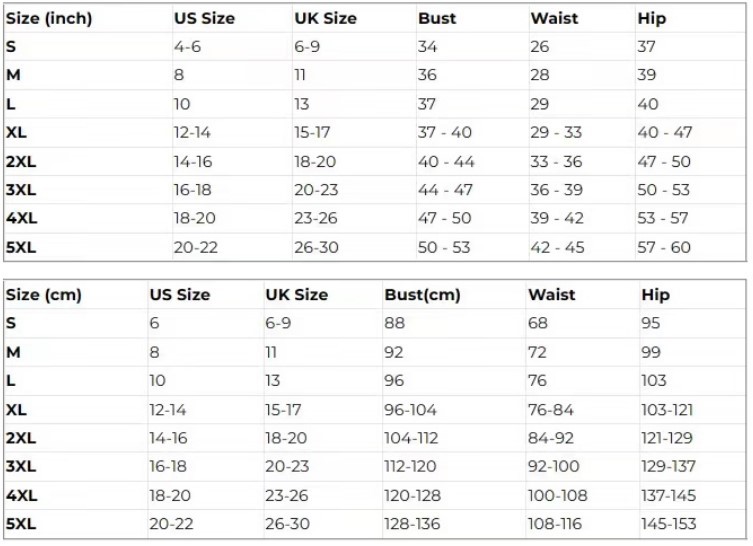The height and width of the screenshot is (546, 753).
Task: Select the 'Bust' header in inch table
Action: [437, 18]
